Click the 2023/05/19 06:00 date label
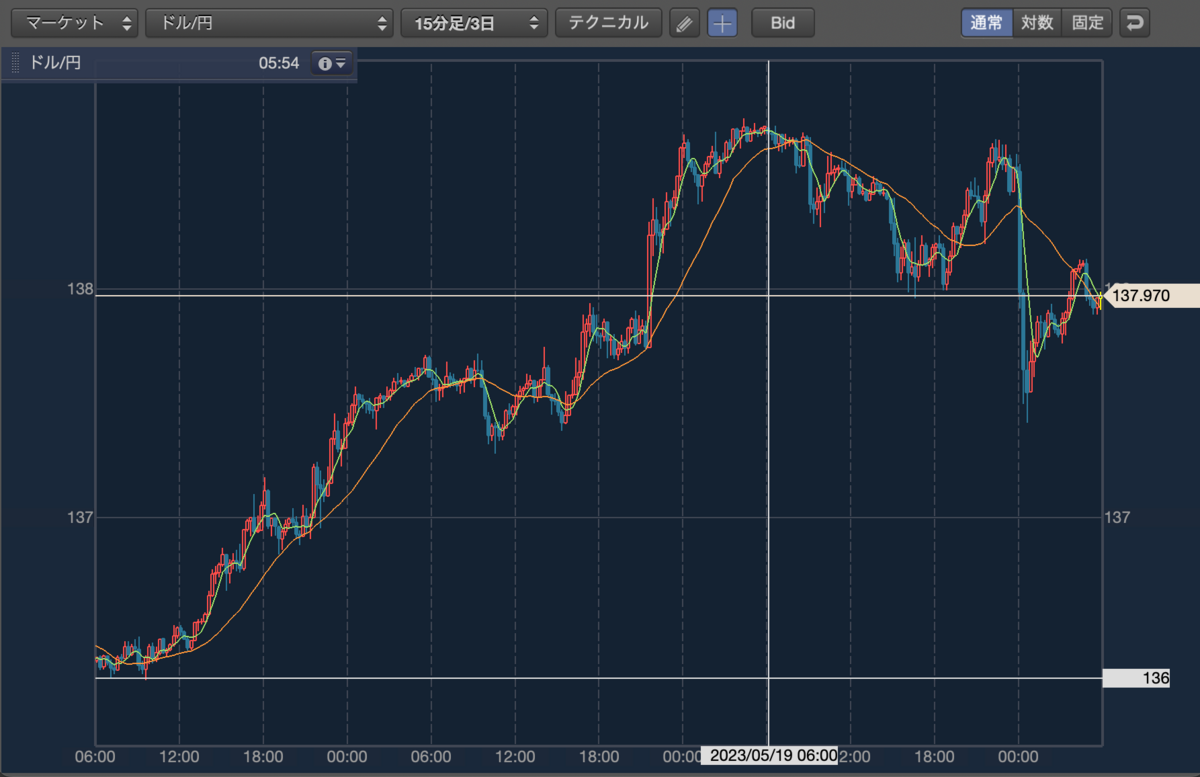The width and height of the screenshot is (1200, 777). 769,756
